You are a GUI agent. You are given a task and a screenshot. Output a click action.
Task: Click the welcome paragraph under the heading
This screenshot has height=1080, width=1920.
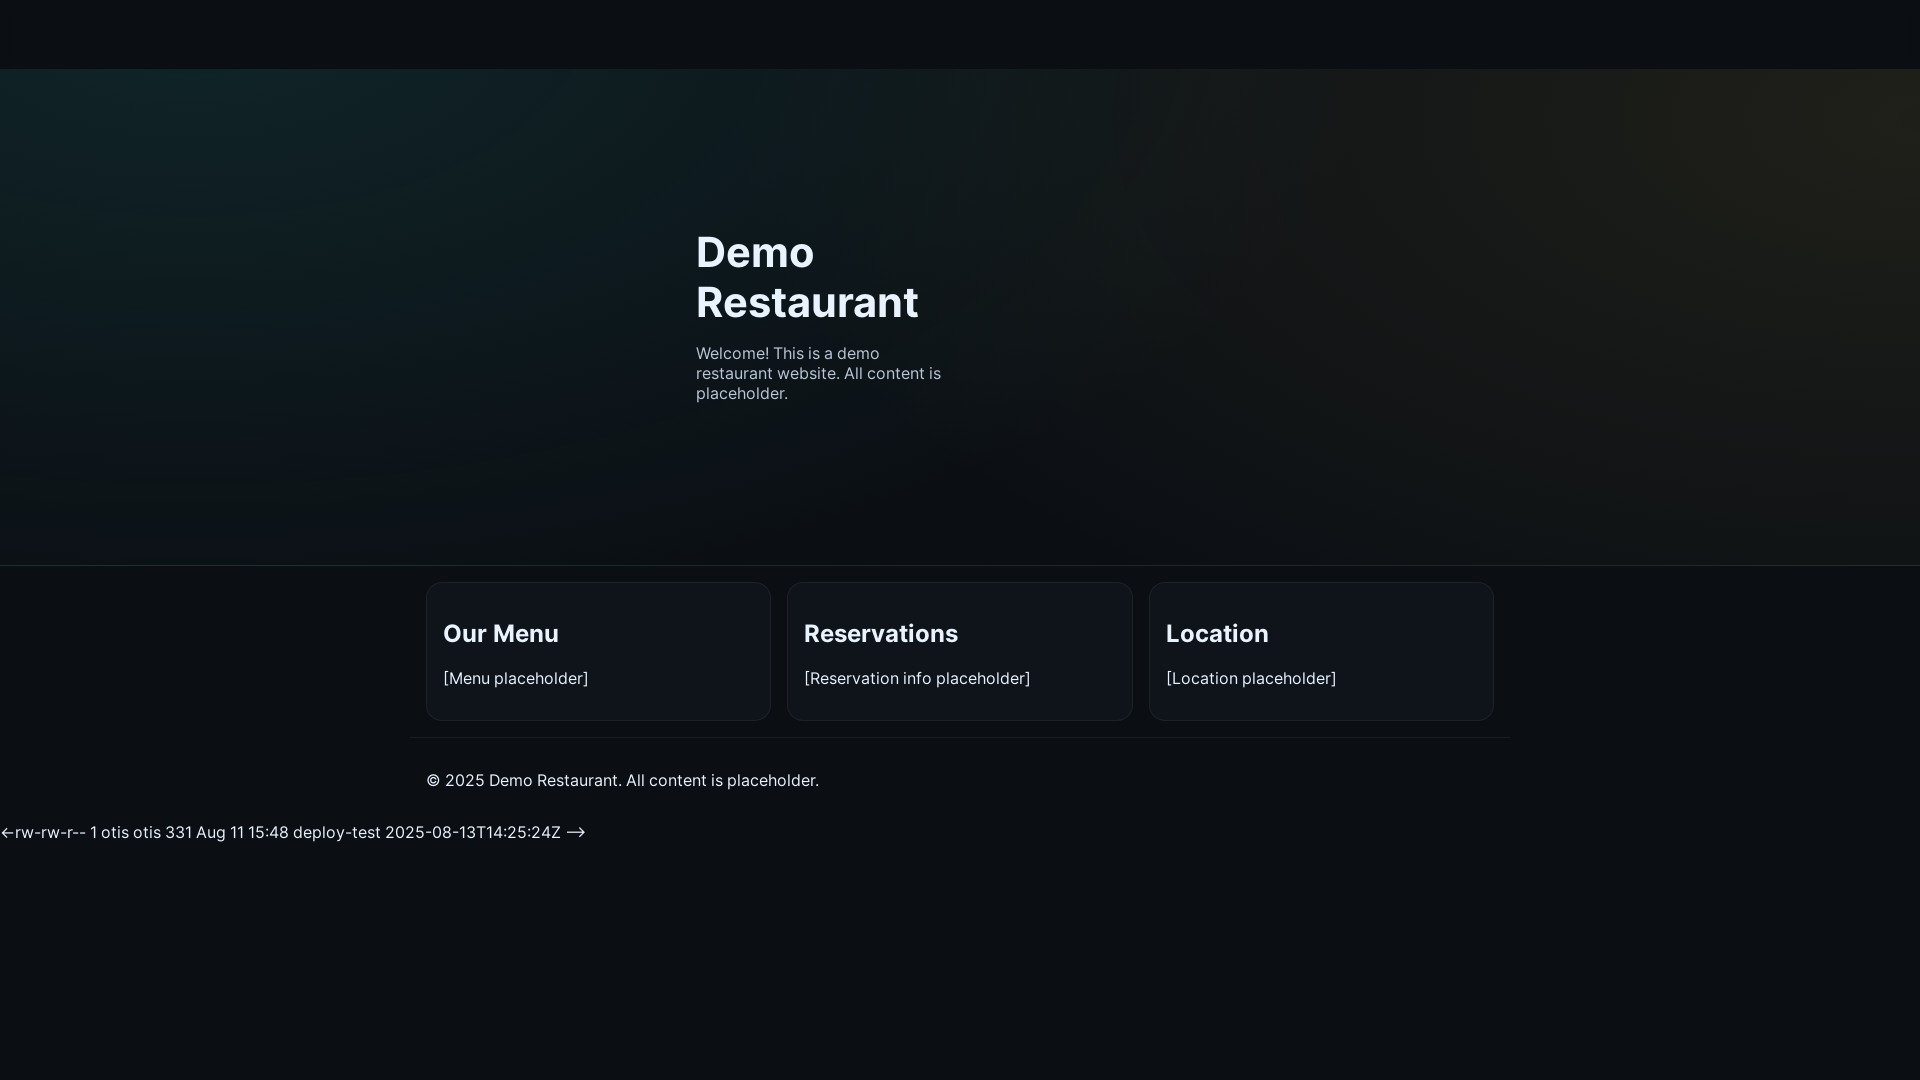tap(819, 373)
